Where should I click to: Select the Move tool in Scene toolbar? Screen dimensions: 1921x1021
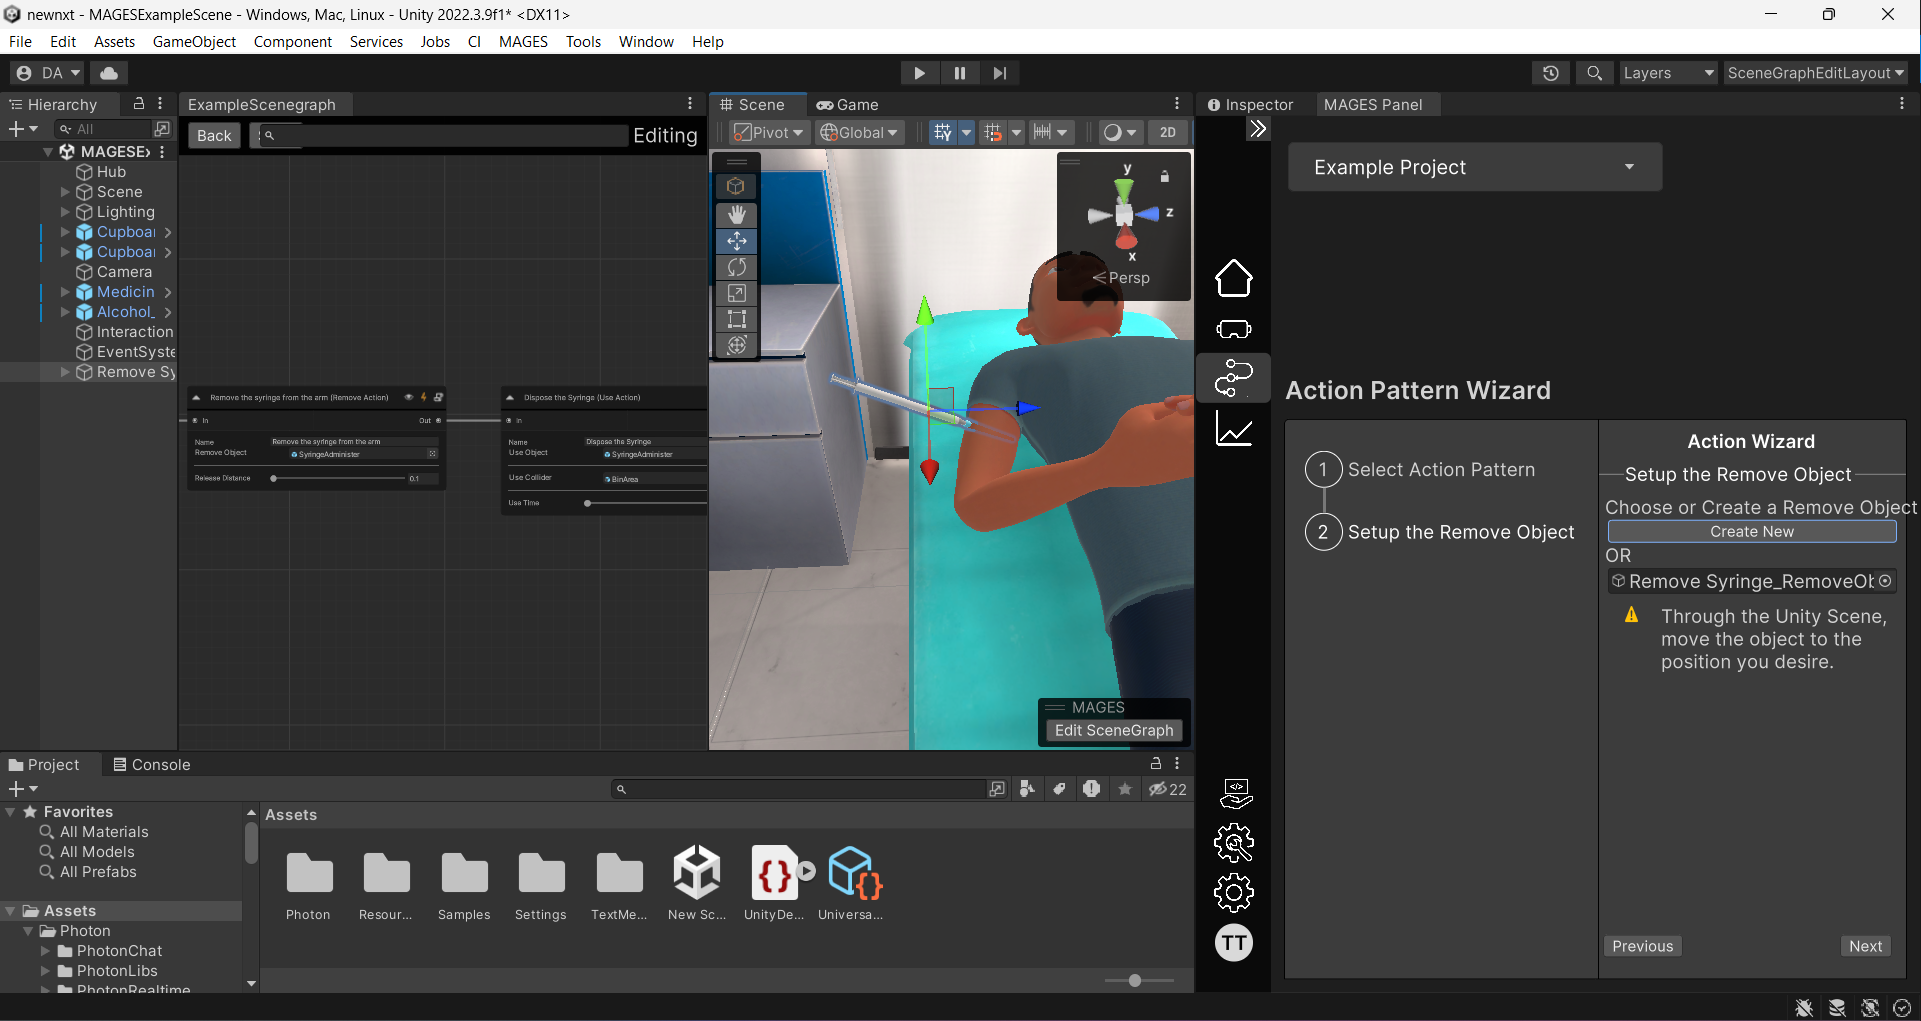click(x=737, y=241)
